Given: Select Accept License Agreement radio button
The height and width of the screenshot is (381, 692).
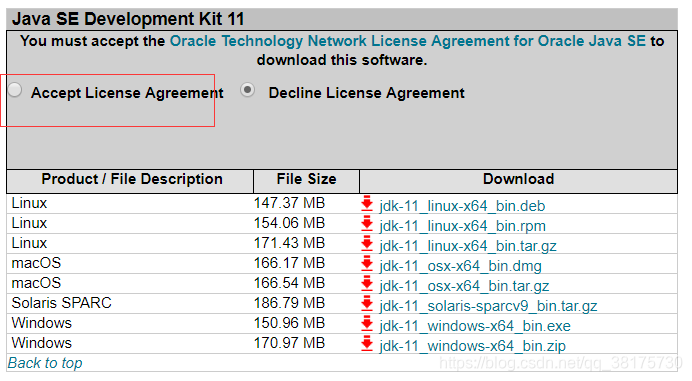Looking at the screenshot, I should (15, 90).
